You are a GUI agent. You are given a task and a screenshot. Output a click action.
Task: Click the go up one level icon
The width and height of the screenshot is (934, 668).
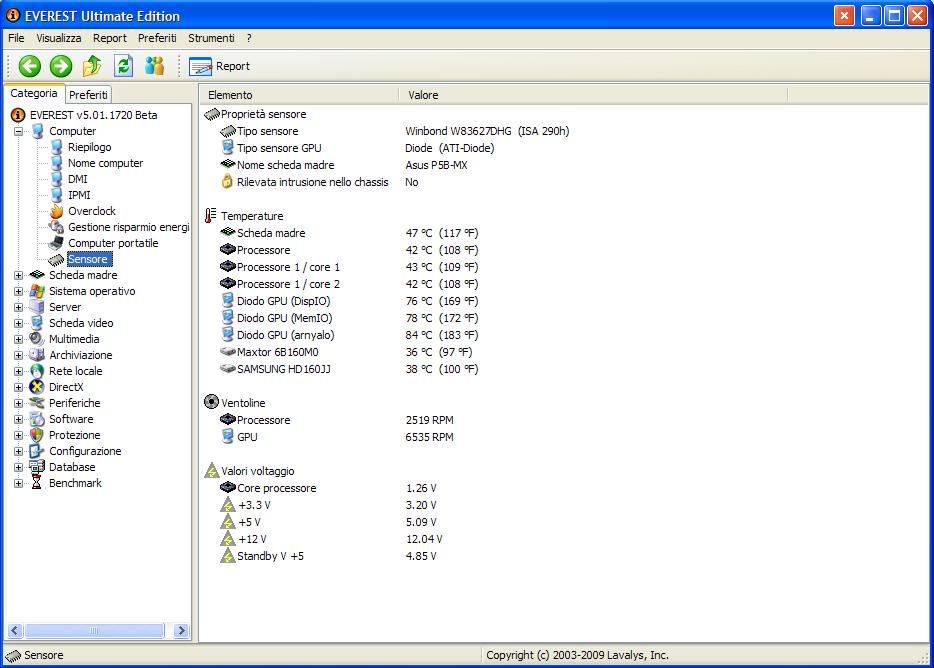click(x=92, y=66)
